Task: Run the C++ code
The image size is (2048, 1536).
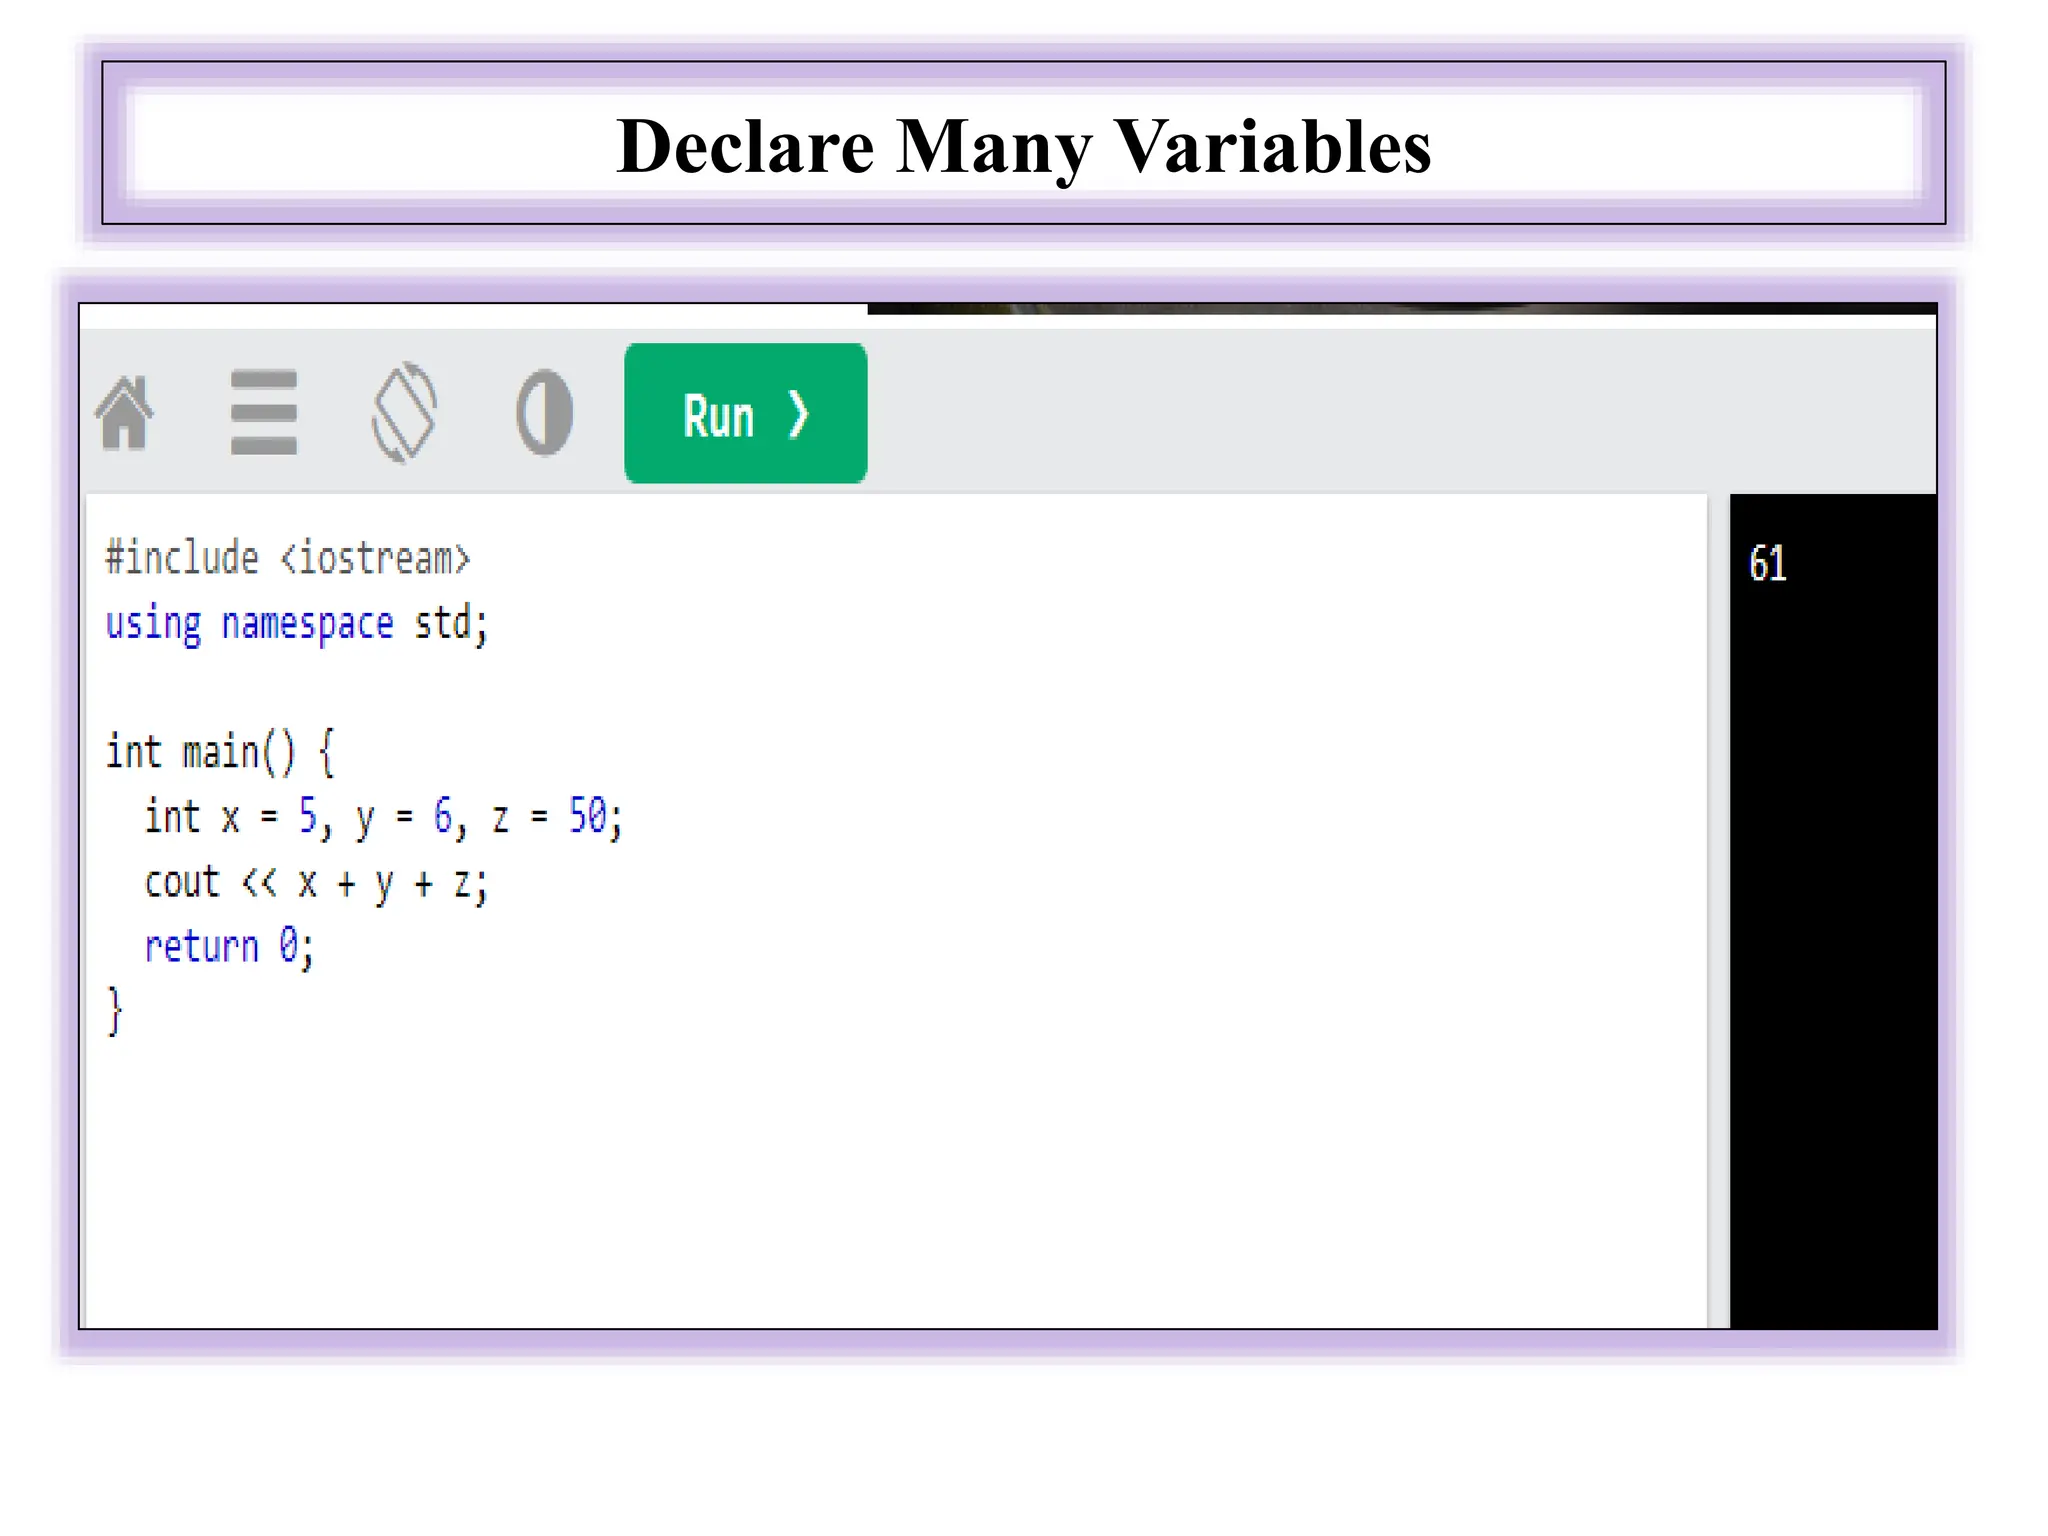Action: pos(746,413)
